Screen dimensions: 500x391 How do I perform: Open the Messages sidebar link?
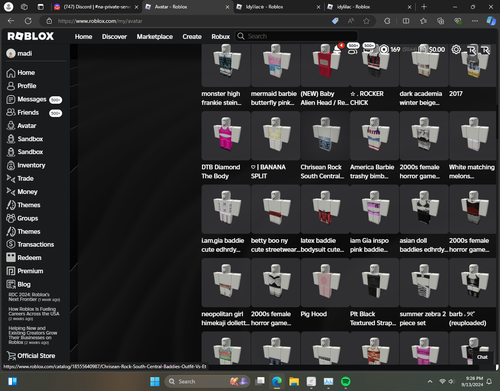pos(32,99)
